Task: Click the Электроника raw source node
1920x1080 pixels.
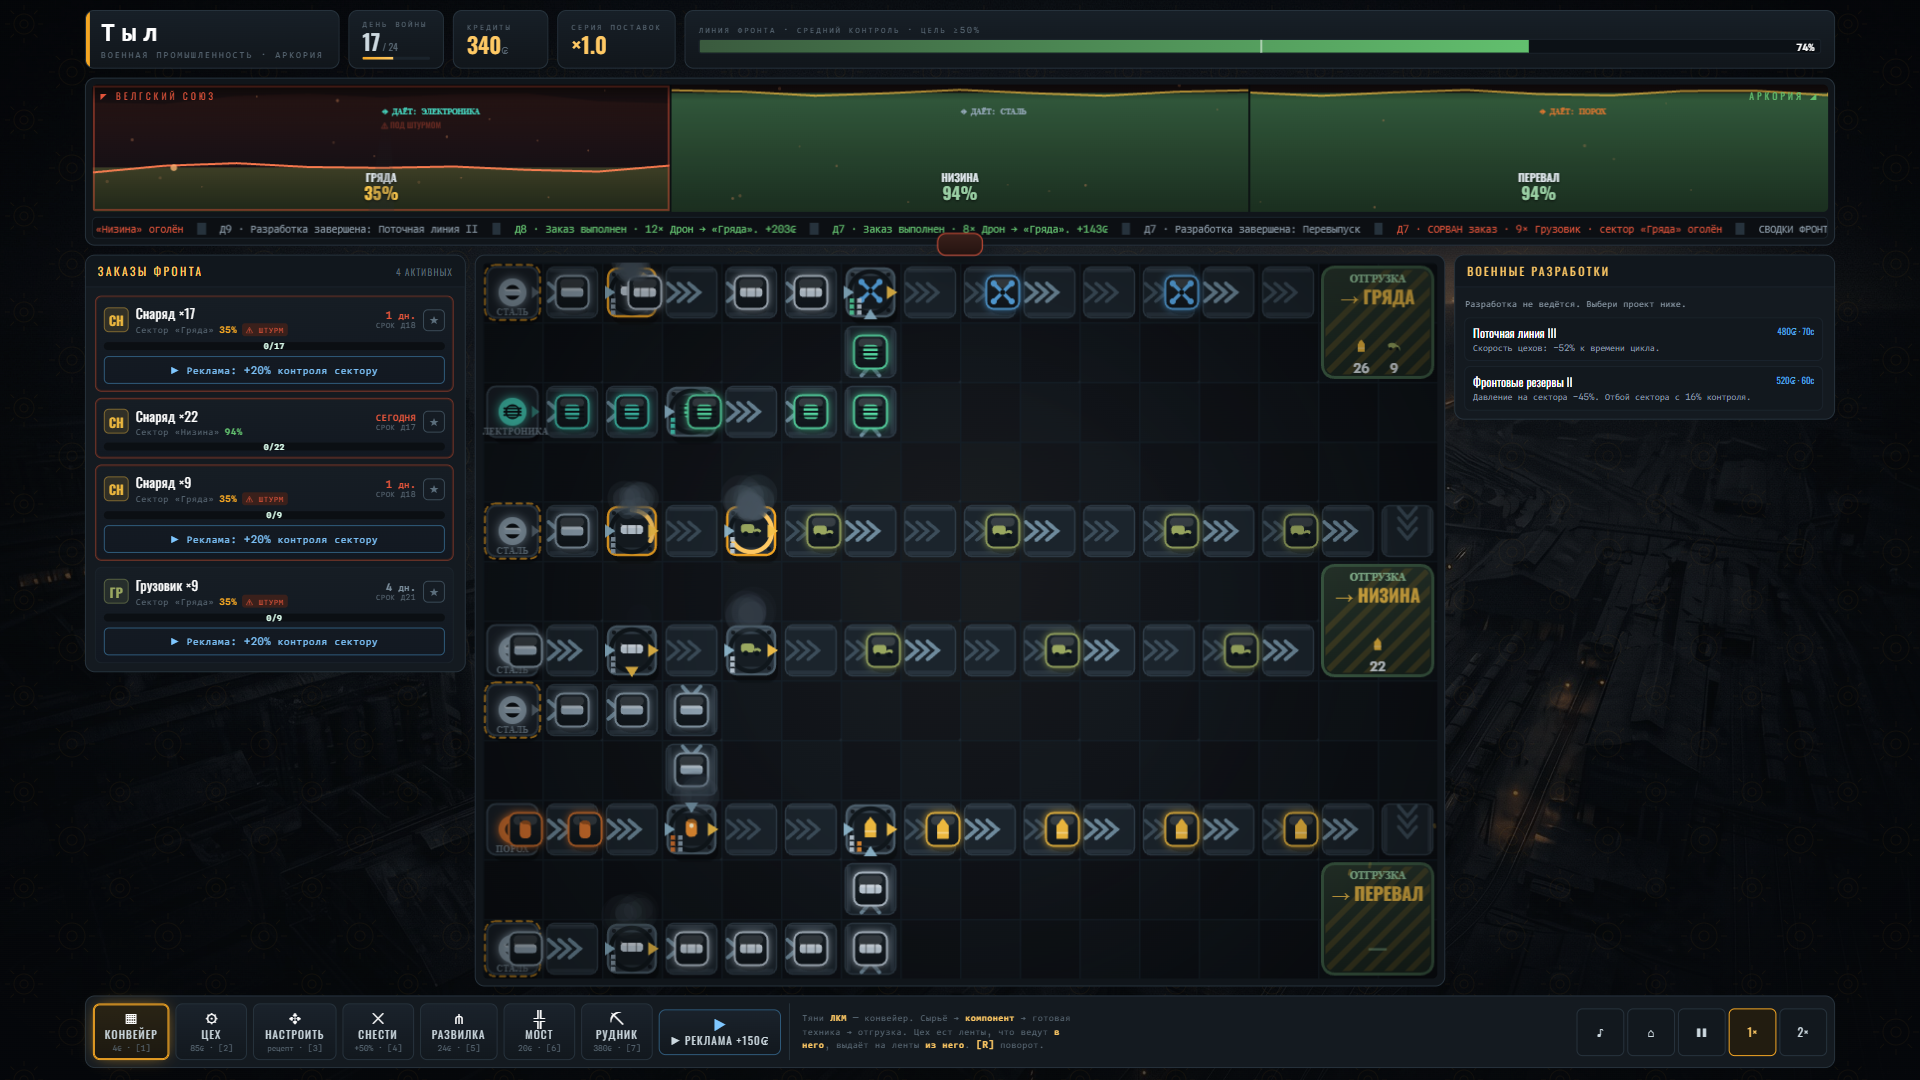Action: point(512,411)
